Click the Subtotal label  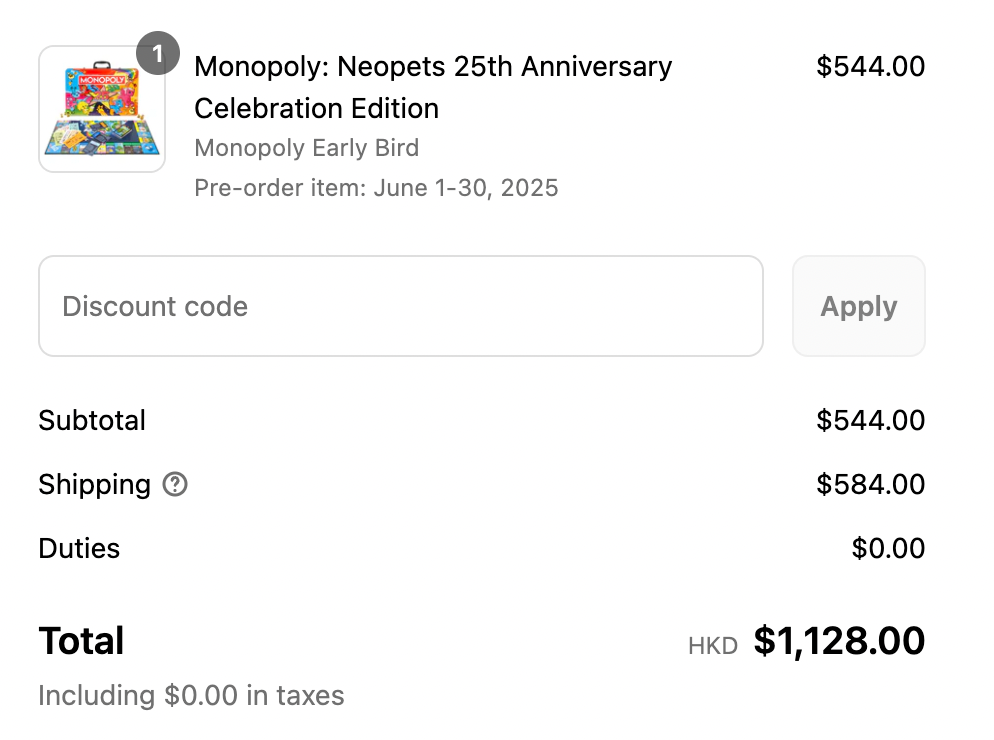click(92, 421)
